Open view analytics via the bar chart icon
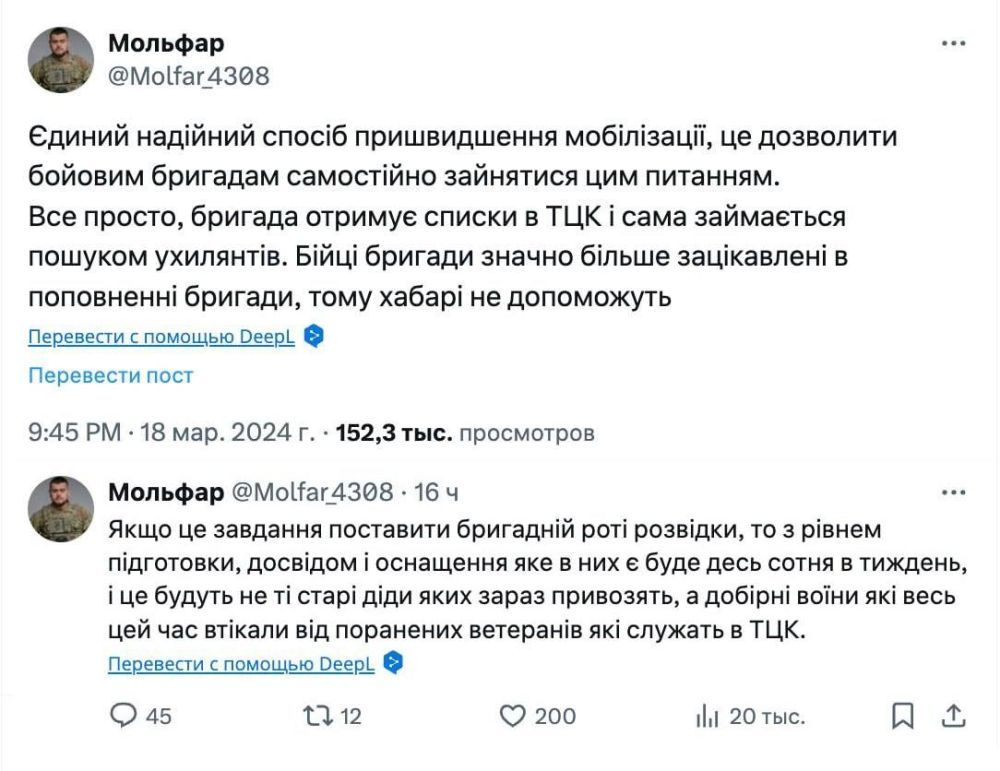 pos(707,716)
